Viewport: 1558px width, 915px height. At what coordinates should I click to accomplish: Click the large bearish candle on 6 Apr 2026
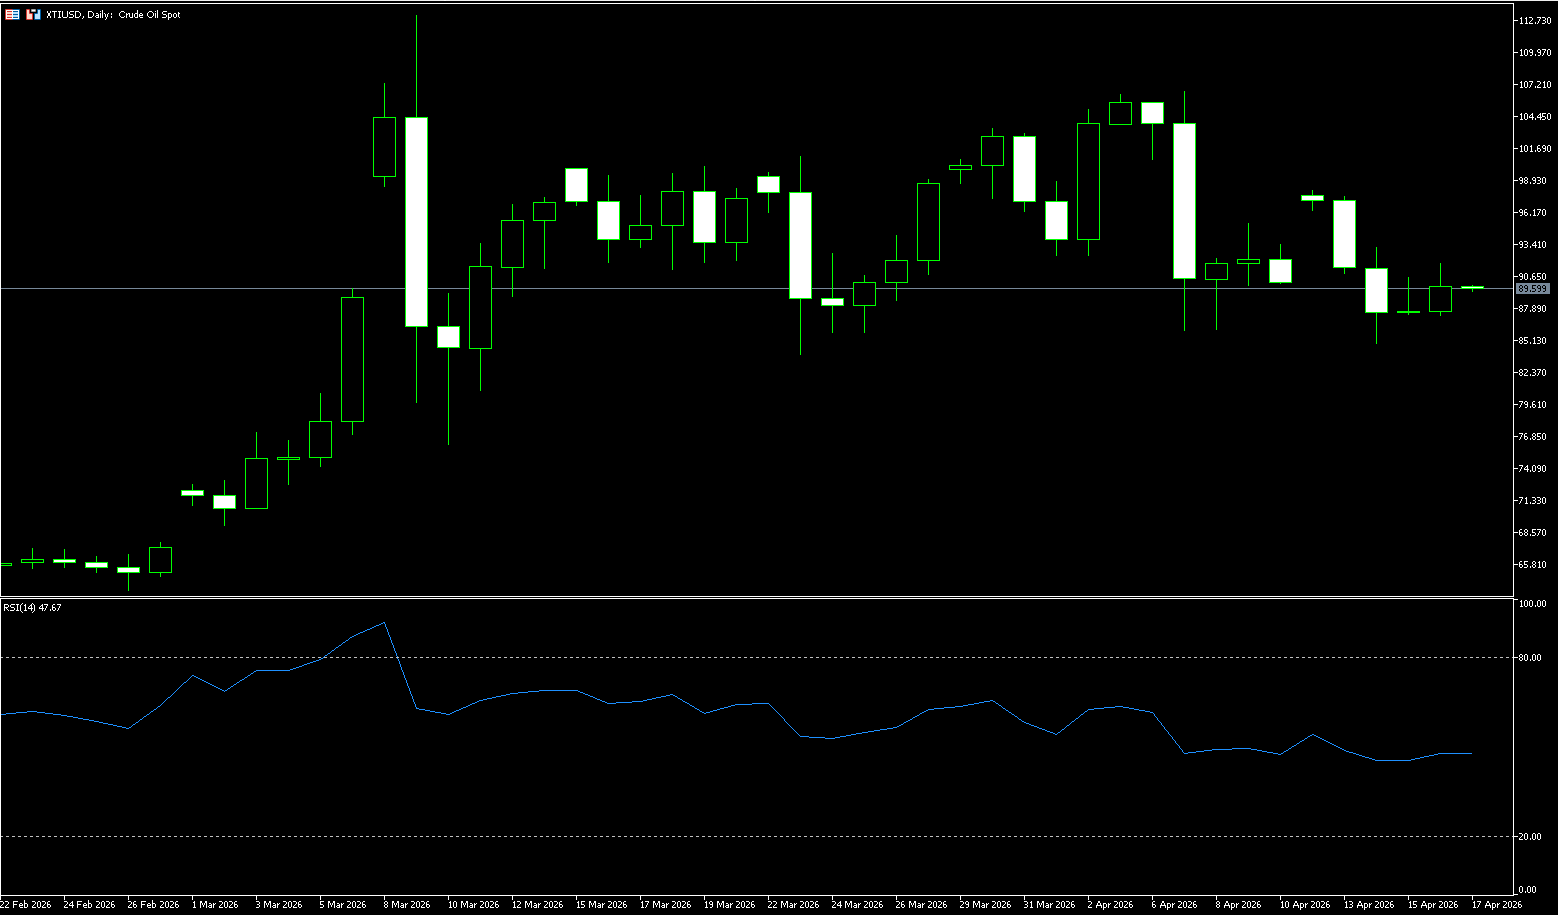coord(1184,200)
